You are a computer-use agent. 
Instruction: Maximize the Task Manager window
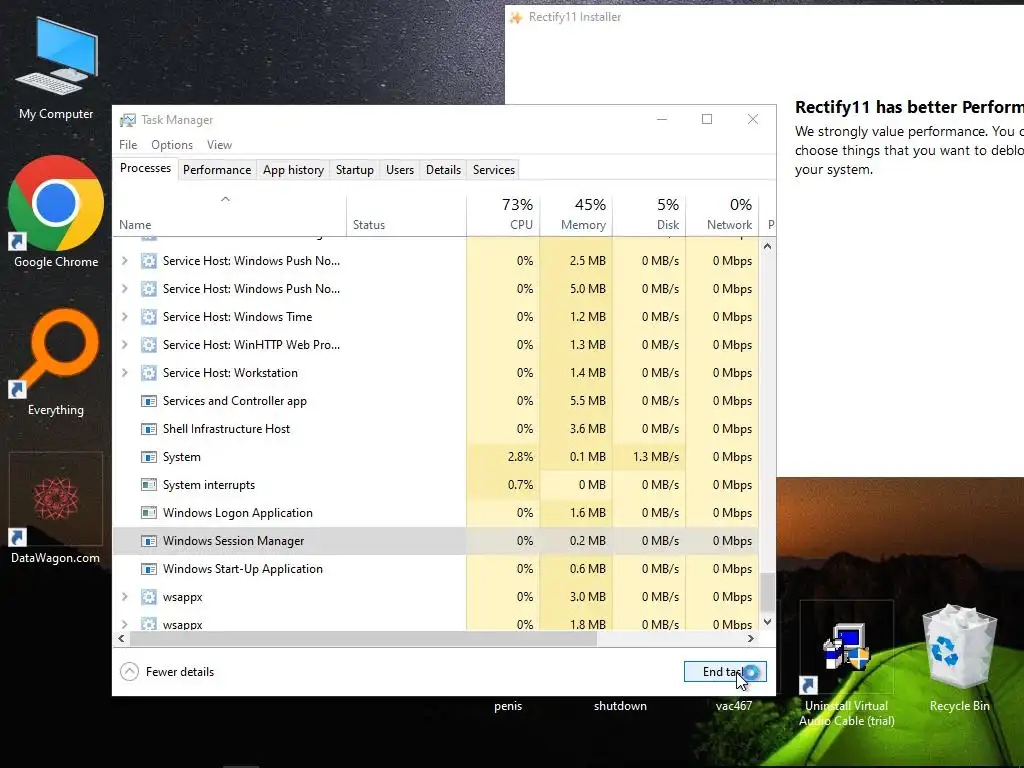707,120
